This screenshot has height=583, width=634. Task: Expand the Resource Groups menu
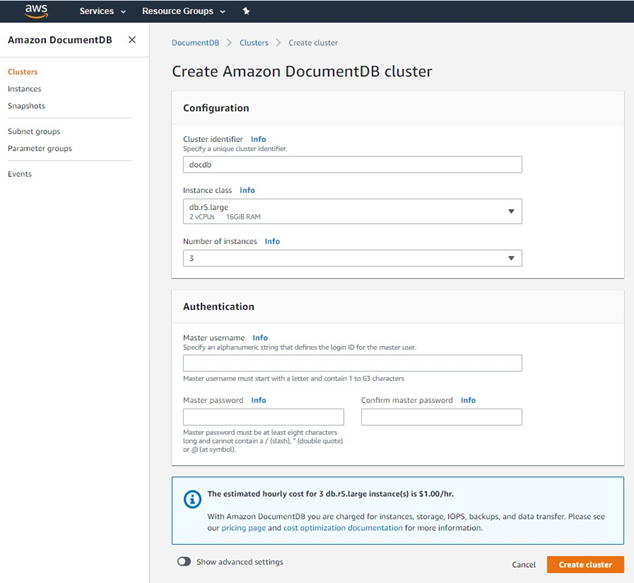183,11
